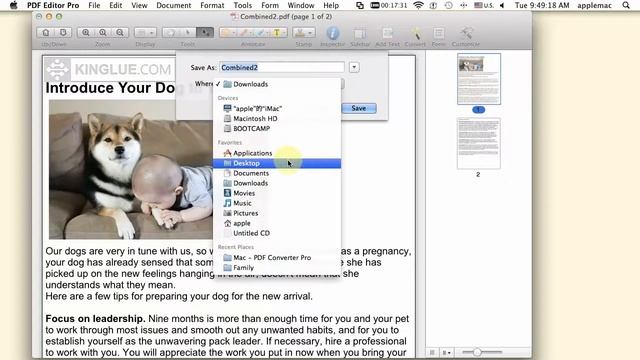This screenshot has width=640, height=360.
Task: Click into the Save As filename field
Action: [282, 67]
